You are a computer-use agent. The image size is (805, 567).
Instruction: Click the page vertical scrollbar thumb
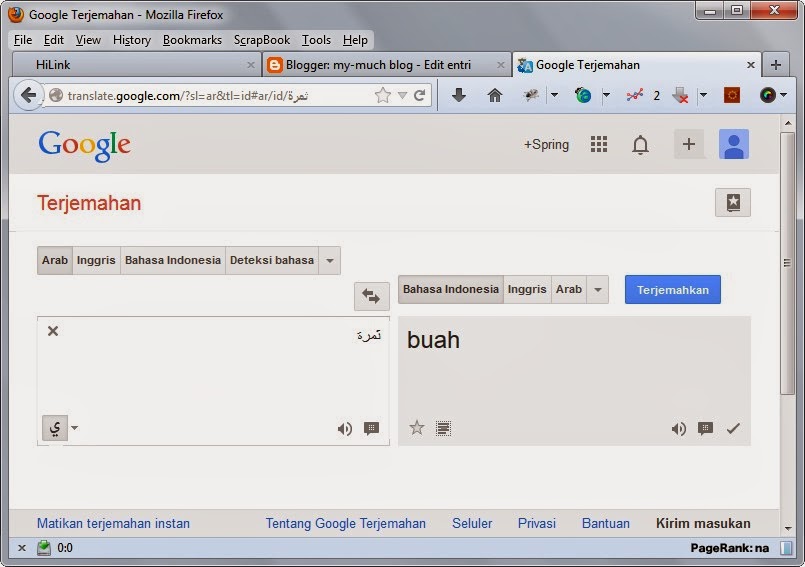coord(787,263)
